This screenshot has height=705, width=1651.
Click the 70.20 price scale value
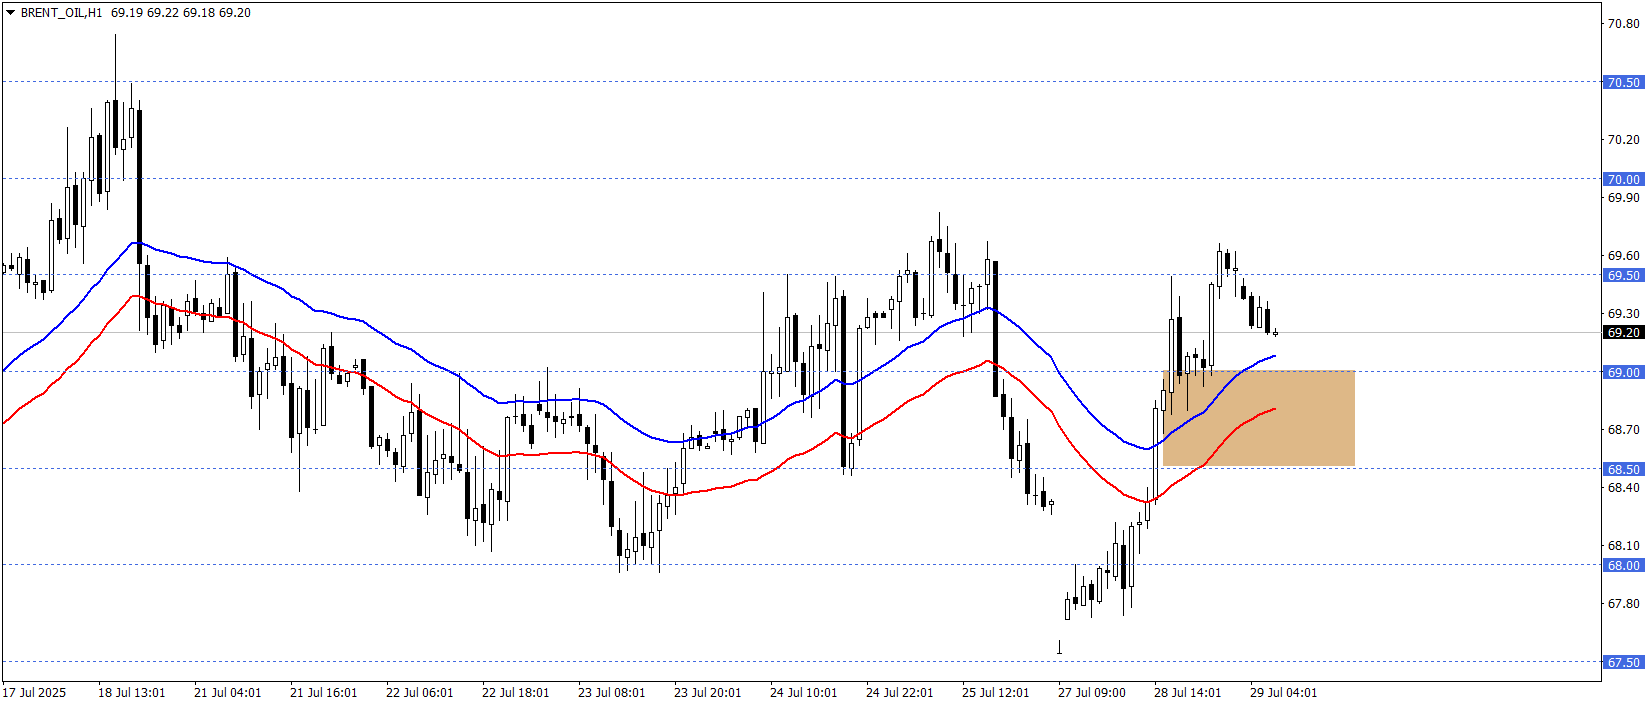tap(1623, 139)
